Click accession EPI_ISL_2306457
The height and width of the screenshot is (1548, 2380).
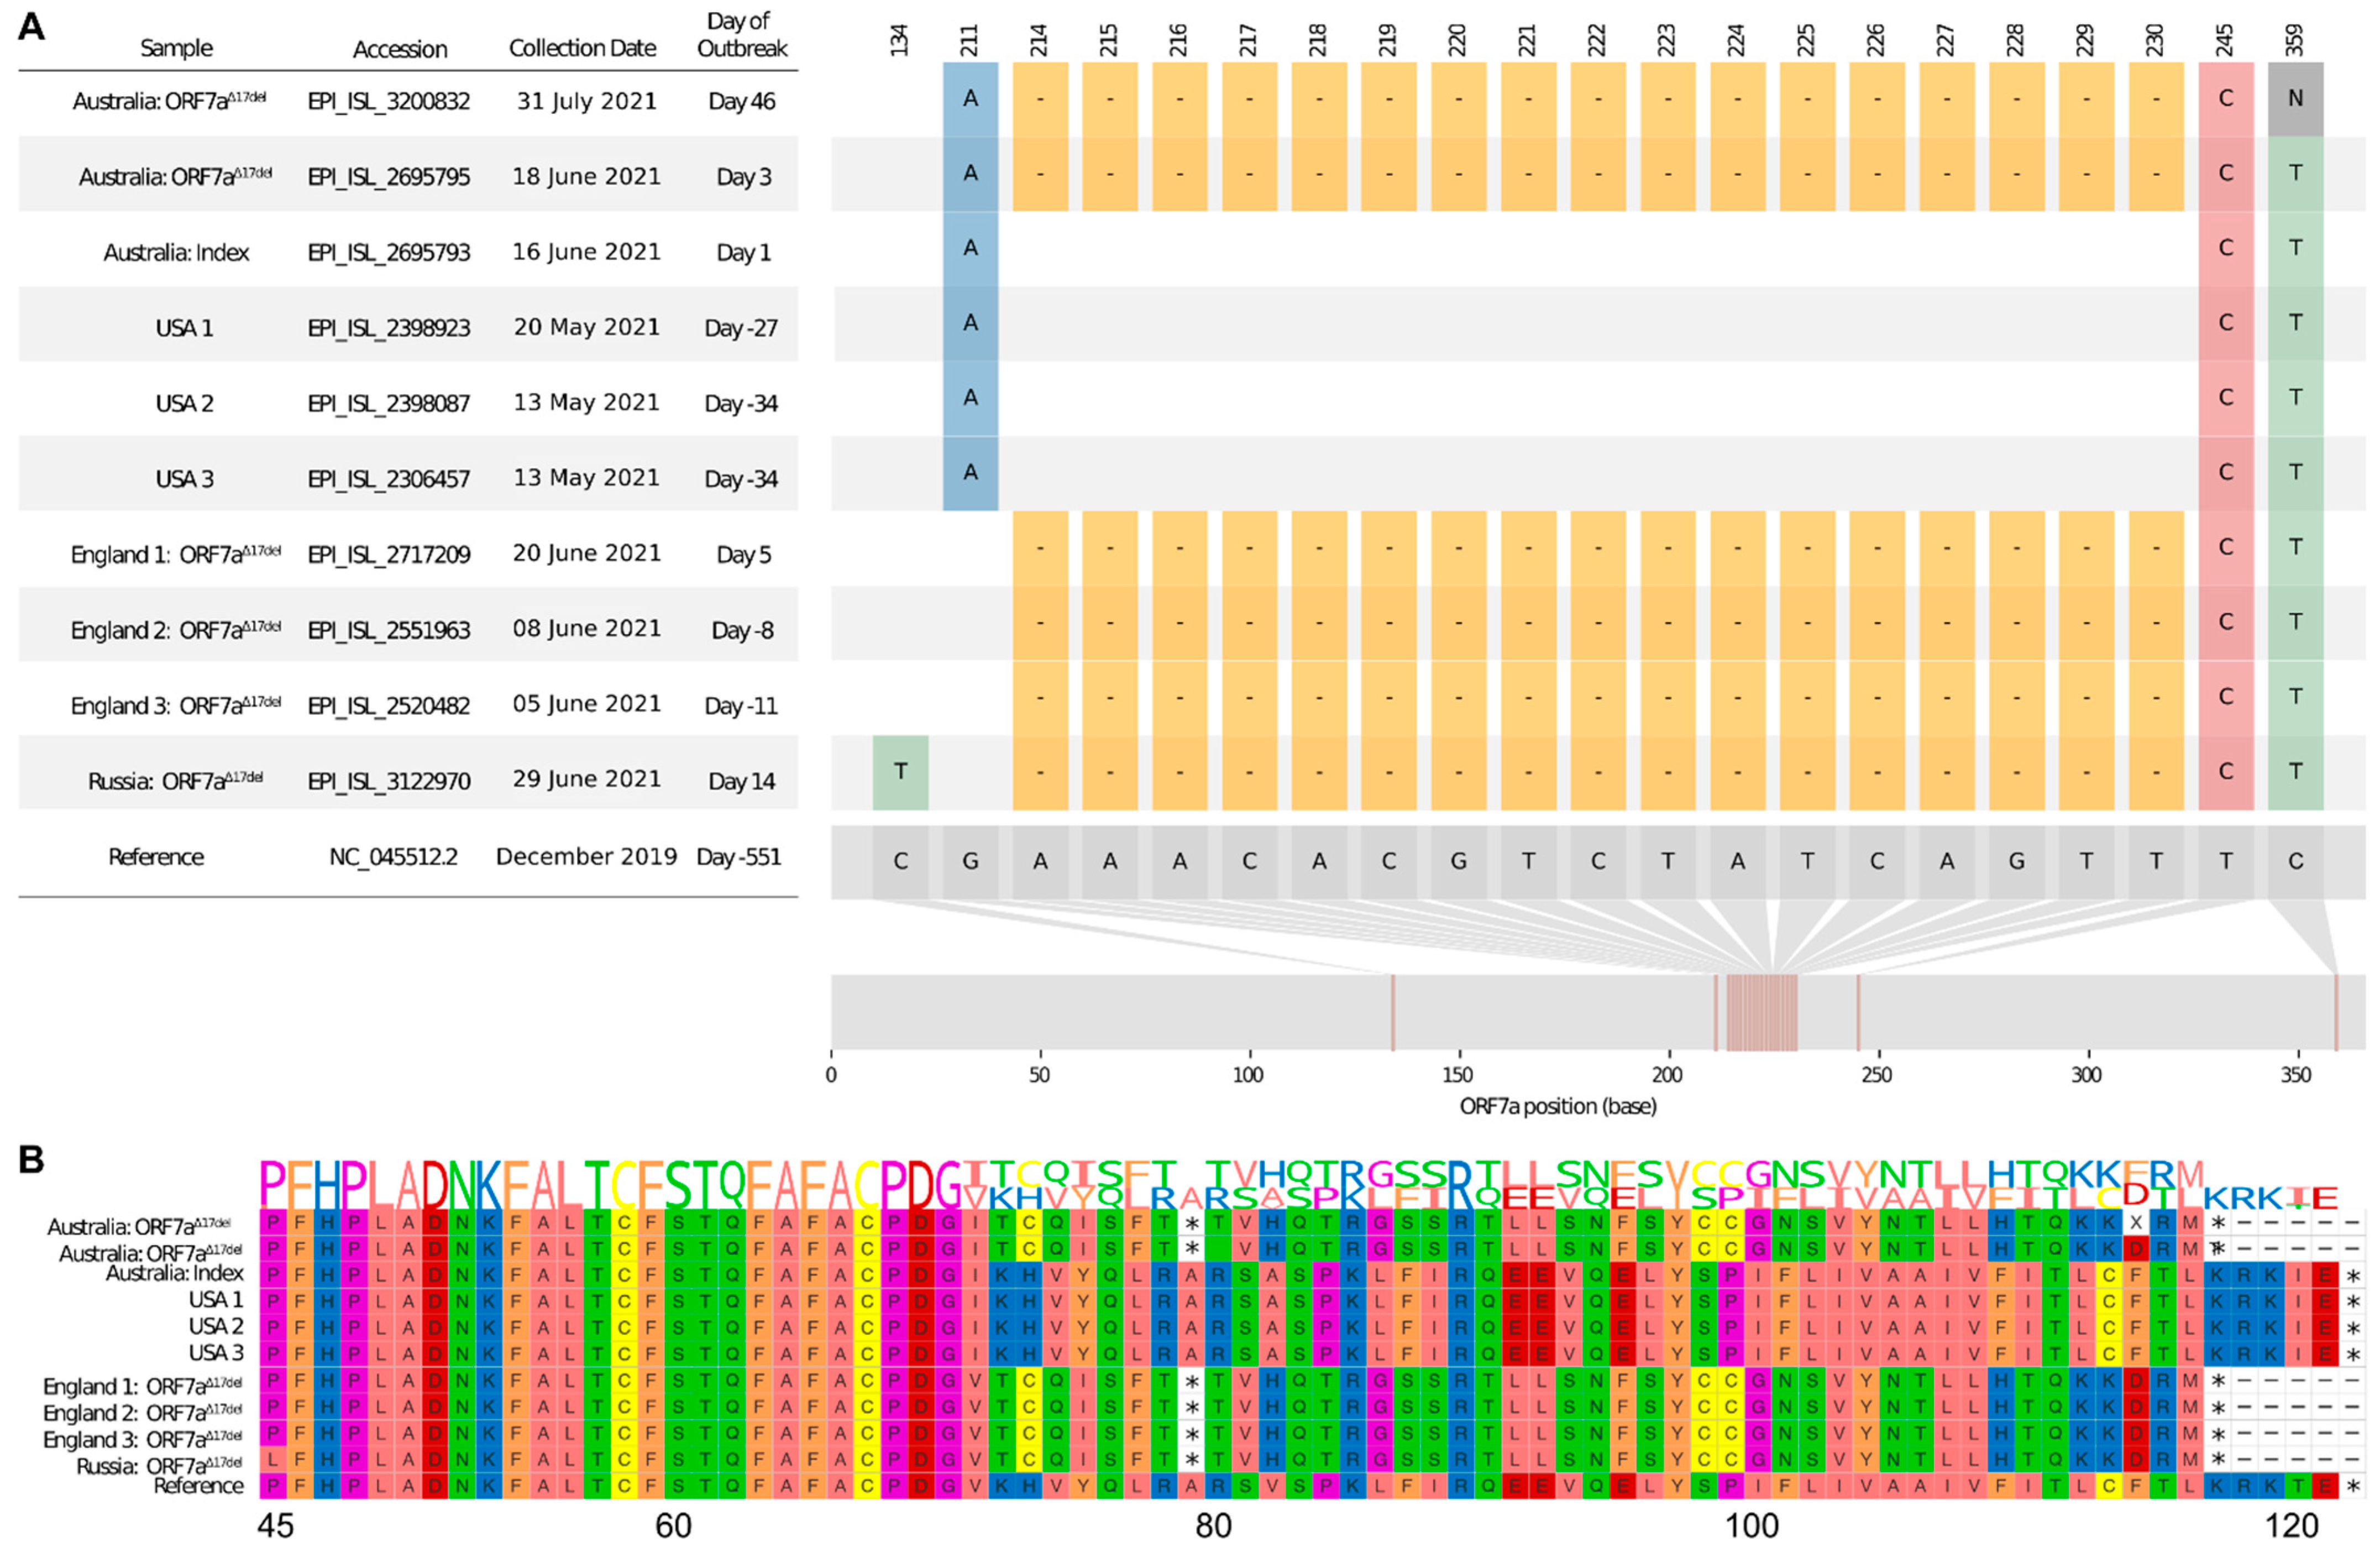pyautogui.click(x=389, y=479)
